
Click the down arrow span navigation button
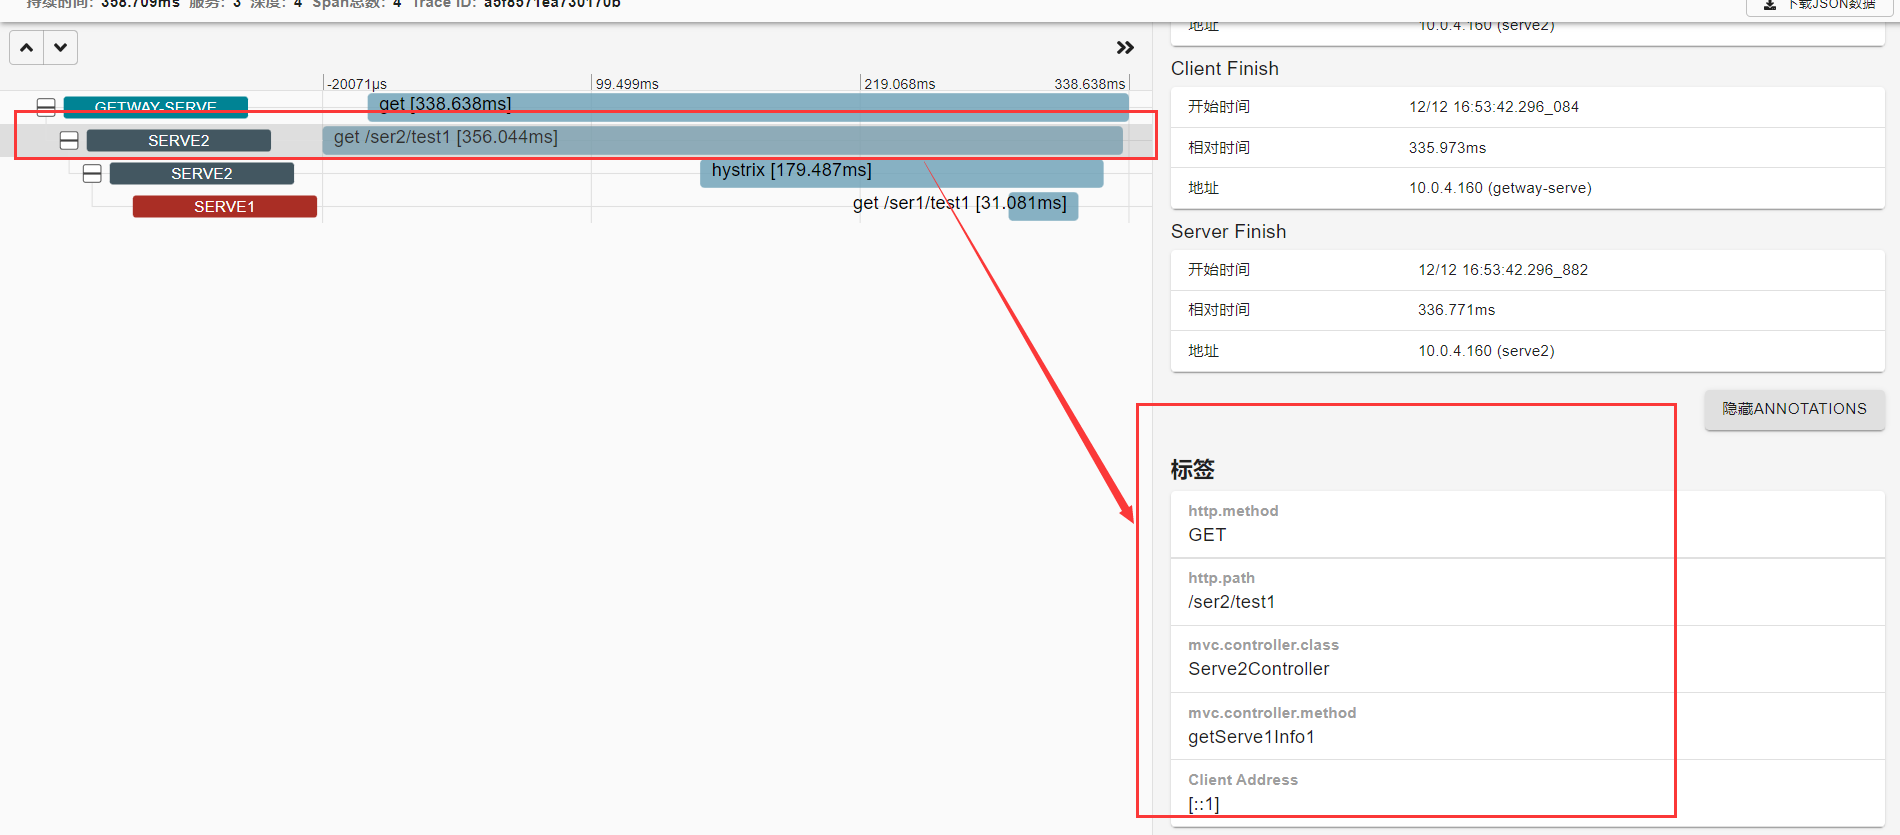pyautogui.click(x=61, y=47)
